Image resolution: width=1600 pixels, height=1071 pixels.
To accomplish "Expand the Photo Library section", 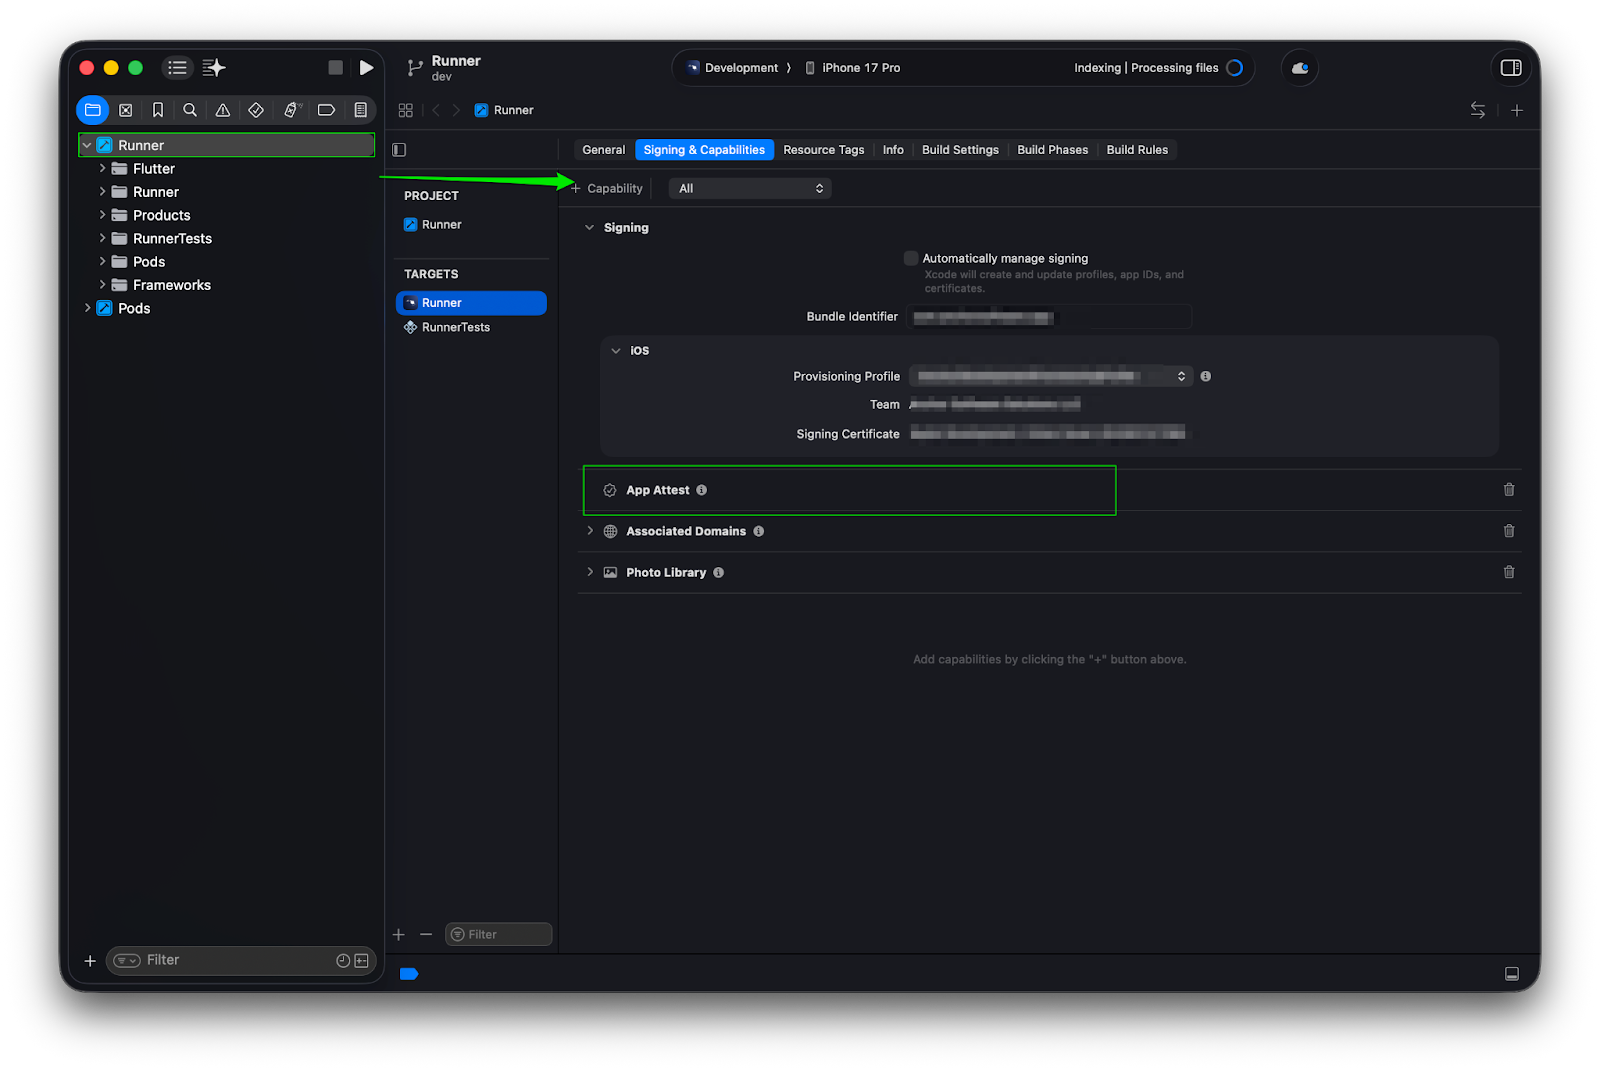I will click(590, 572).
